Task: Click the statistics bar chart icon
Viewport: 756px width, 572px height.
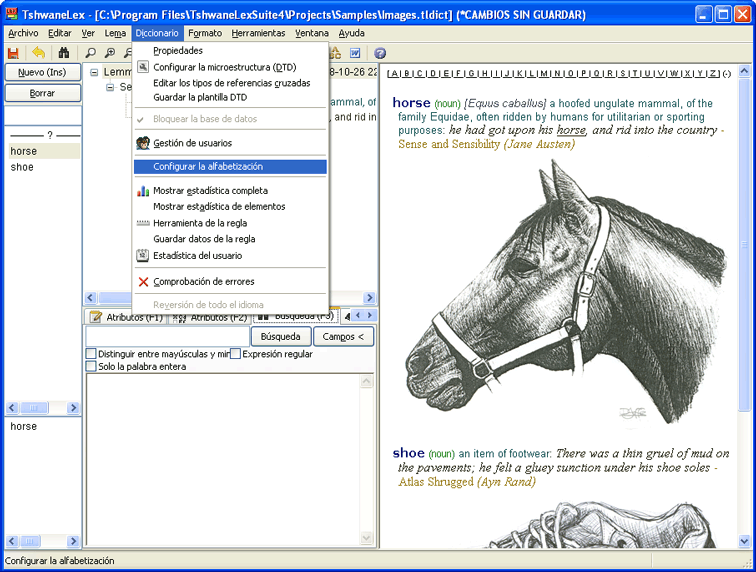Action: [x=143, y=191]
